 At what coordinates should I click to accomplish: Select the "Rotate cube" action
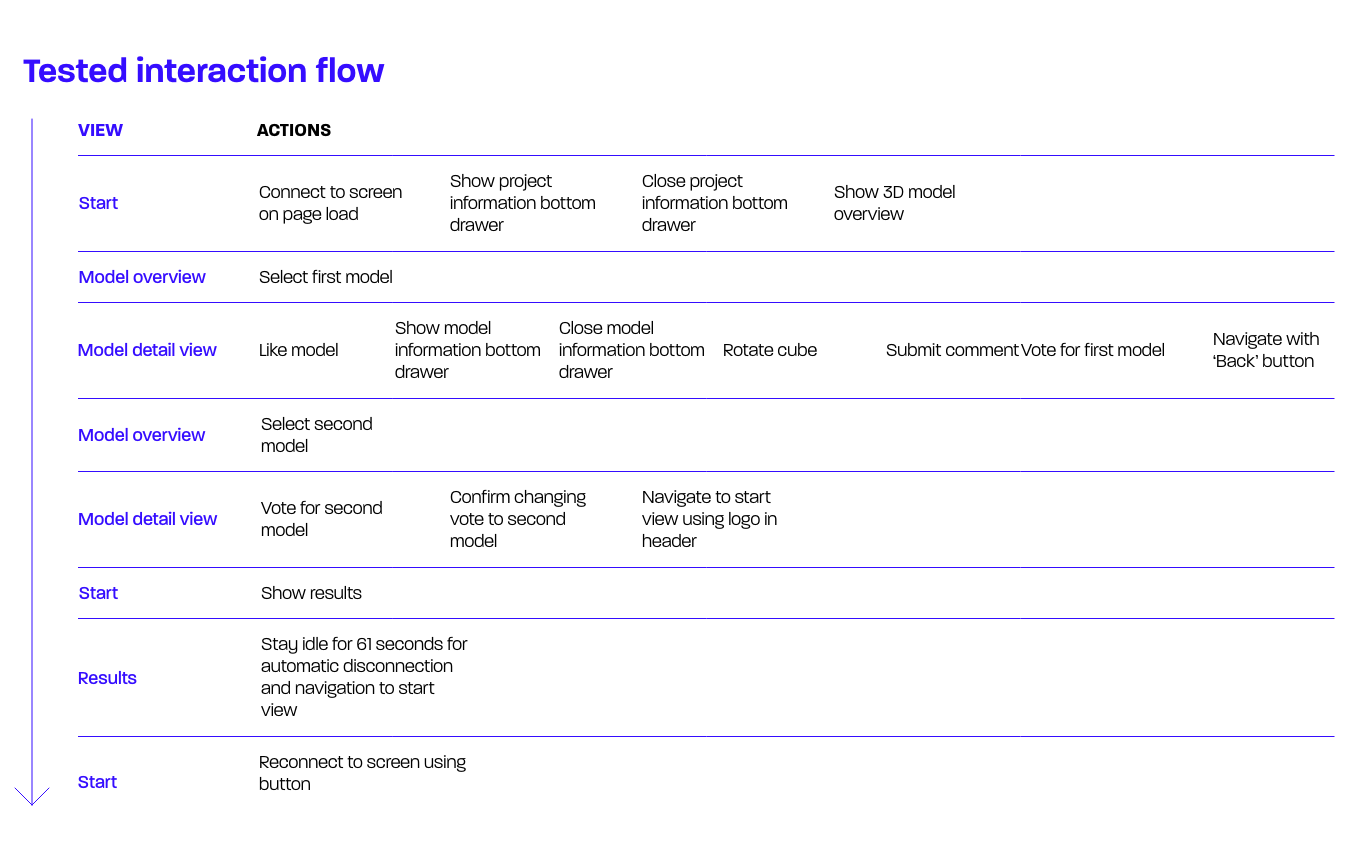(x=769, y=350)
